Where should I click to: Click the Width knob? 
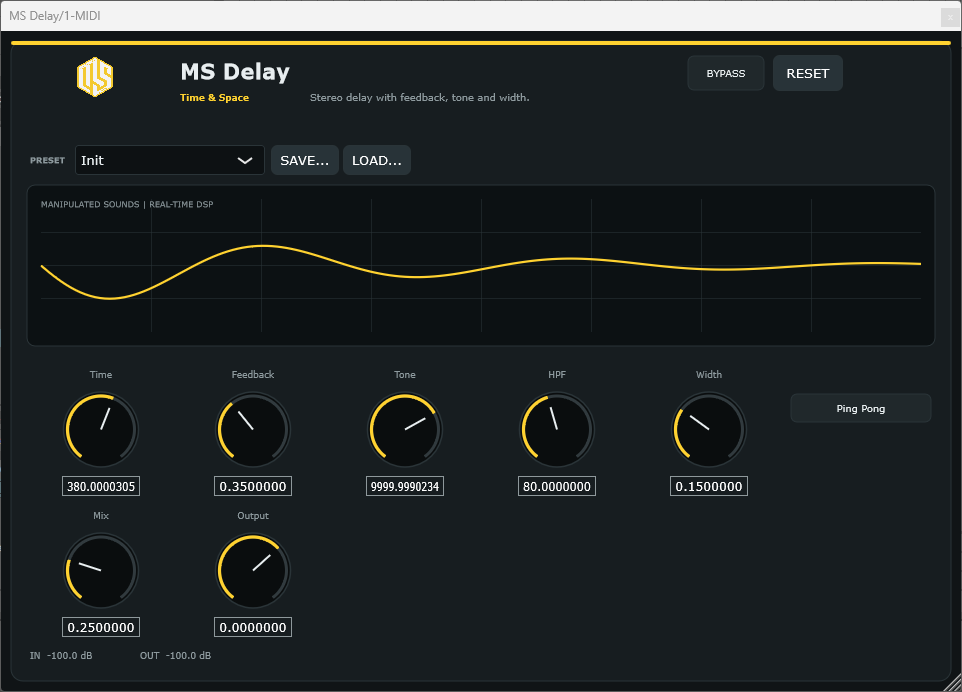709,429
